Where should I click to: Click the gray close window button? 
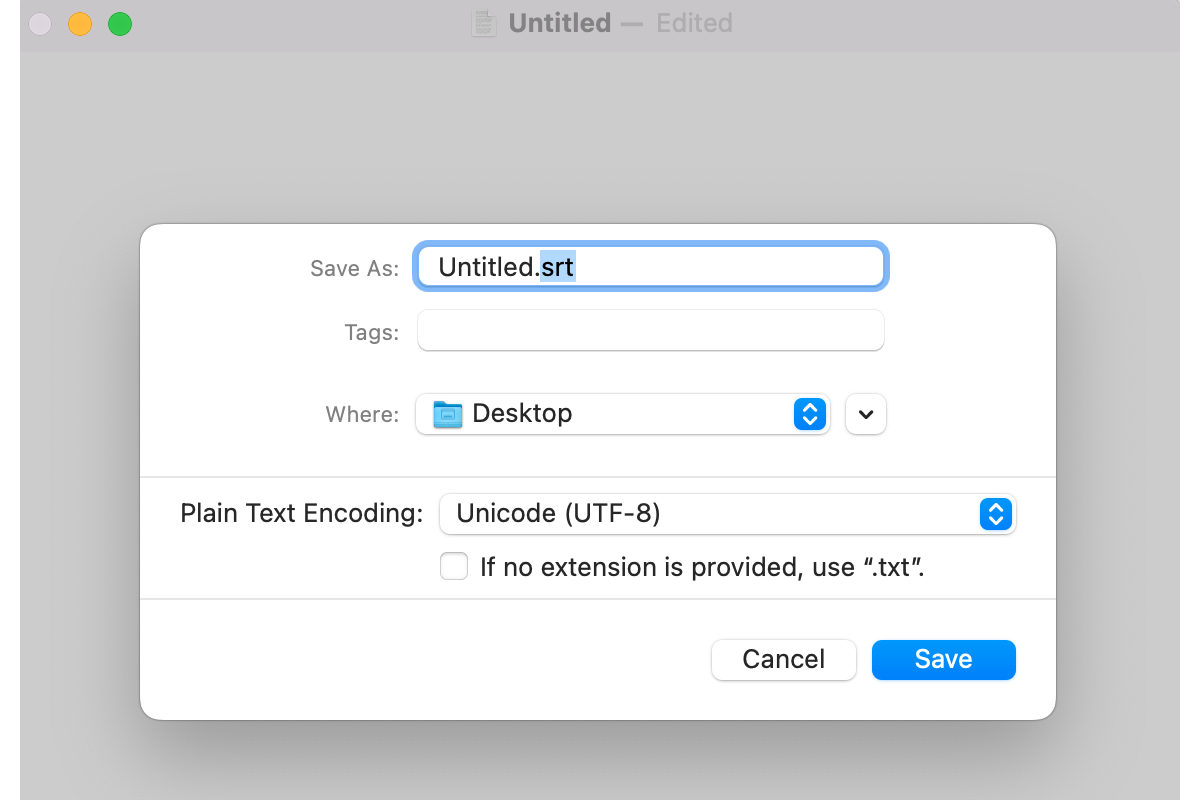[x=40, y=24]
